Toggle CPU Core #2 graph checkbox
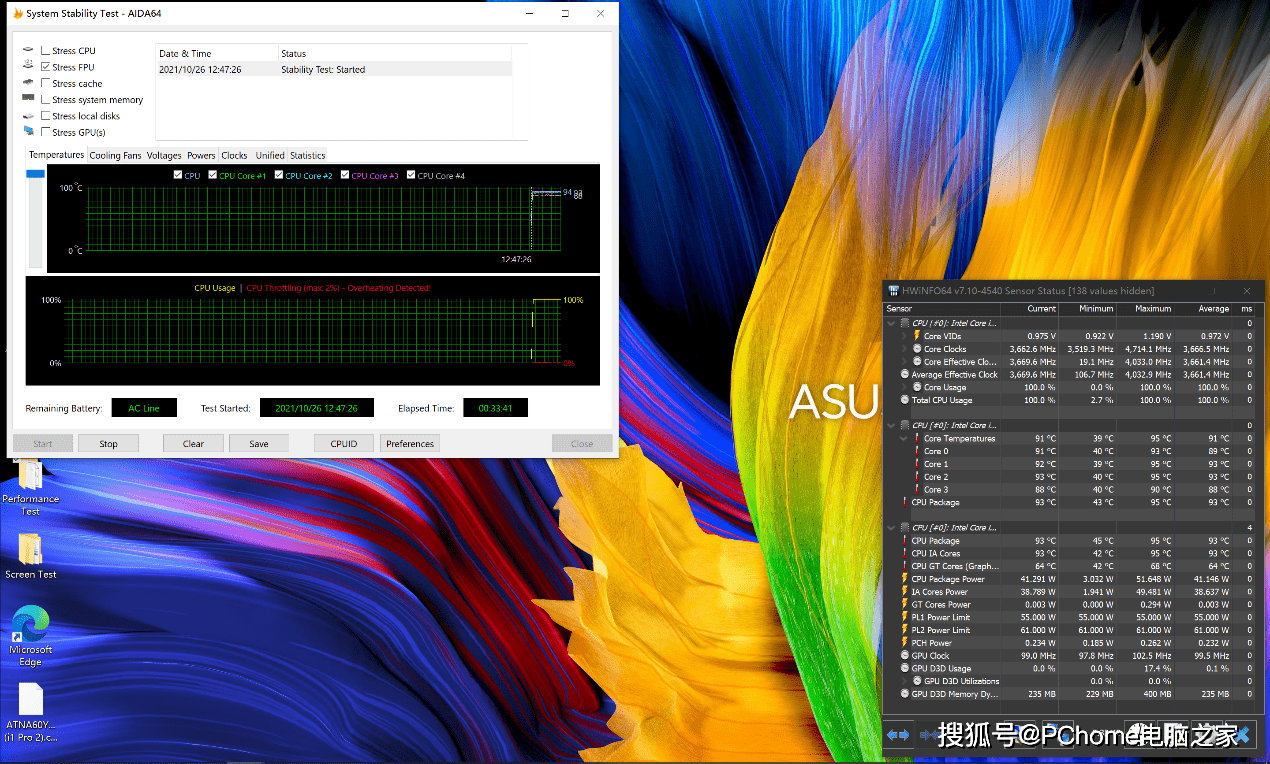The width and height of the screenshot is (1270, 764). point(279,175)
